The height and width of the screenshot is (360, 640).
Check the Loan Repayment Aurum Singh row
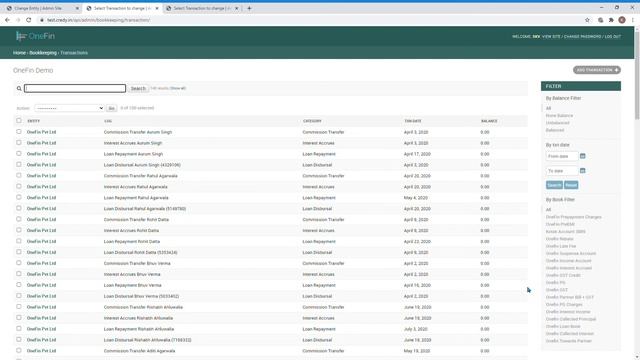coord(19,153)
